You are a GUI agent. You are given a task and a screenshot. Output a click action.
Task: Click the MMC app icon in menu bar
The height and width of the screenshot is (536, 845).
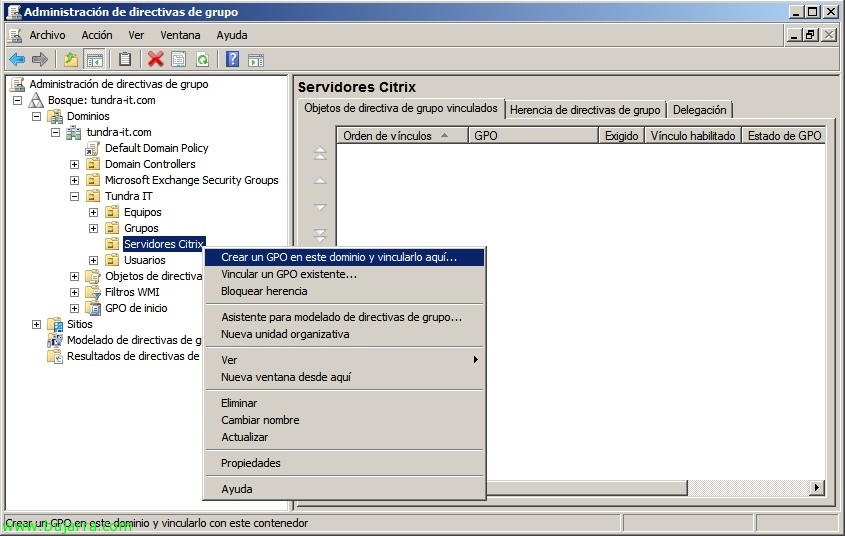(x=15, y=35)
